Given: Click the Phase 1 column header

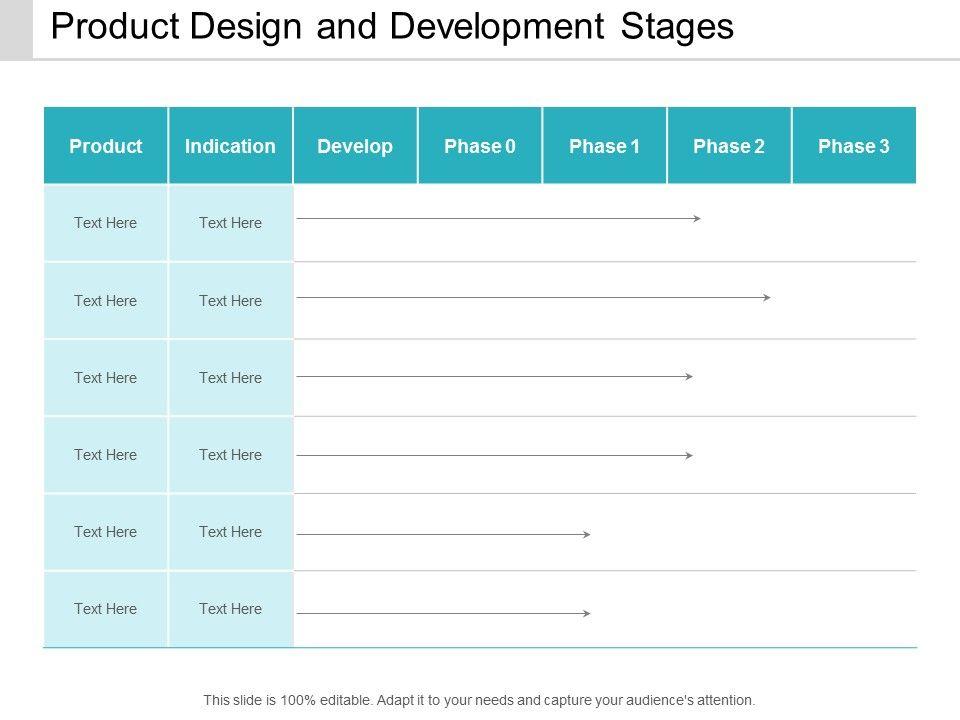Looking at the screenshot, I should point(604,146).
